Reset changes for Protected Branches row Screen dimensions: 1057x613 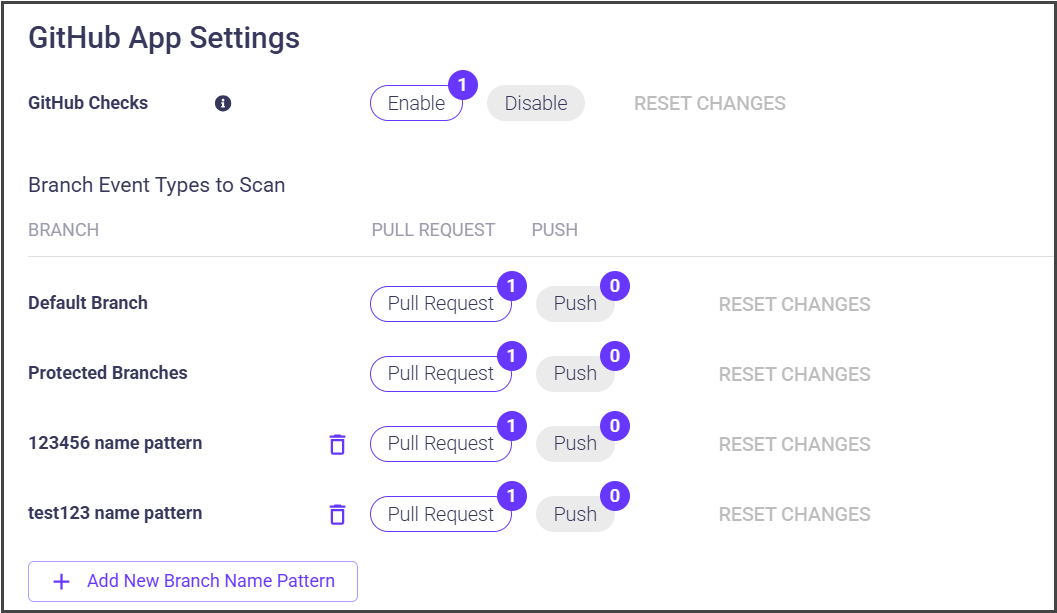pyautogui.click(x=794, y=374)
